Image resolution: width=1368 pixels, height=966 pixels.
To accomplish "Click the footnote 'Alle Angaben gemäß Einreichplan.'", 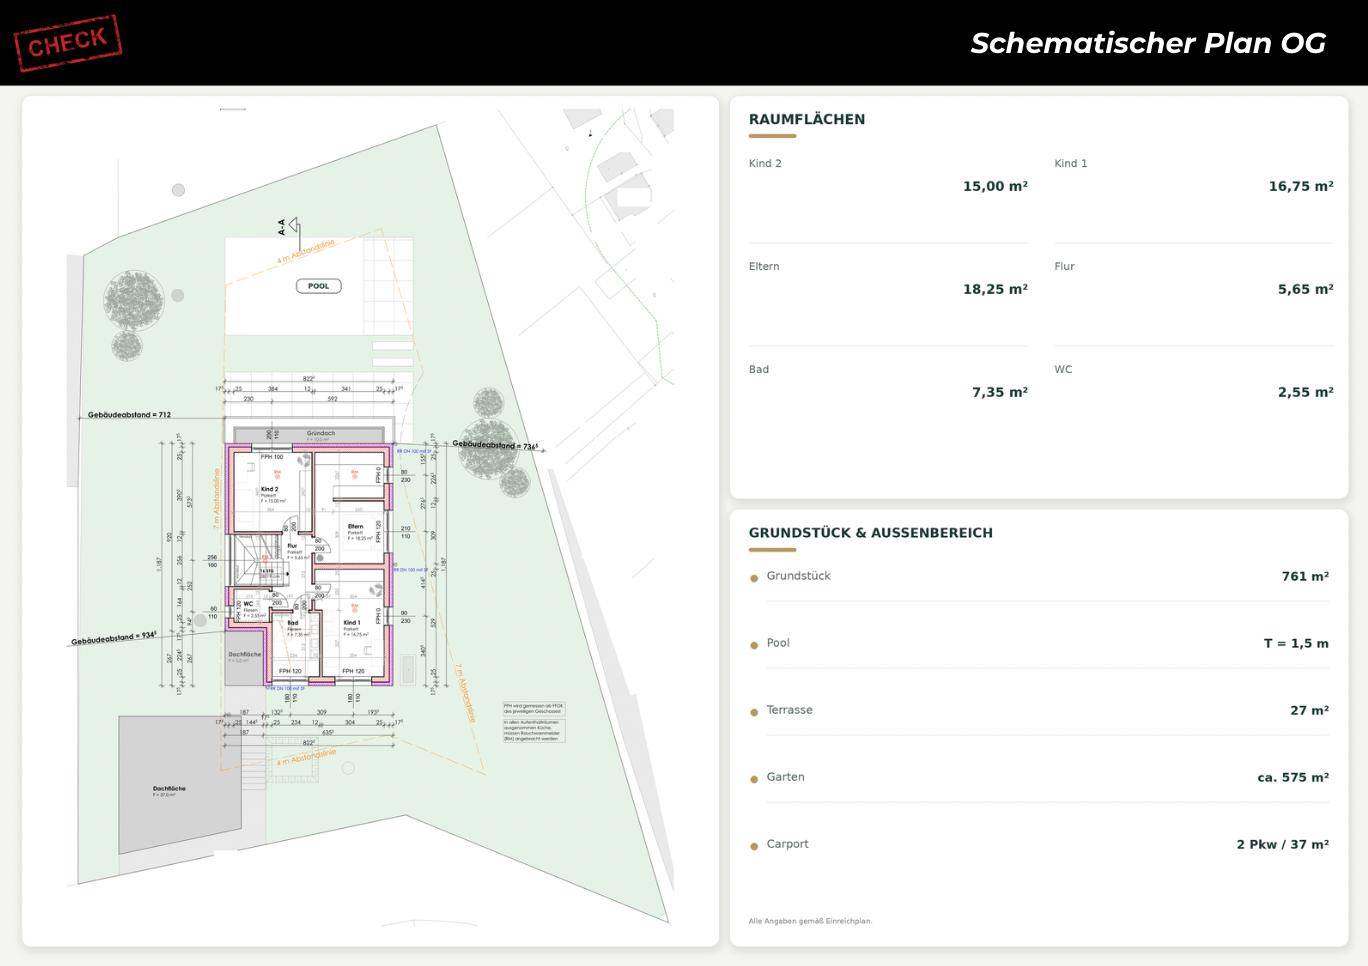I will pyautogui.click(x=810, y=921).
